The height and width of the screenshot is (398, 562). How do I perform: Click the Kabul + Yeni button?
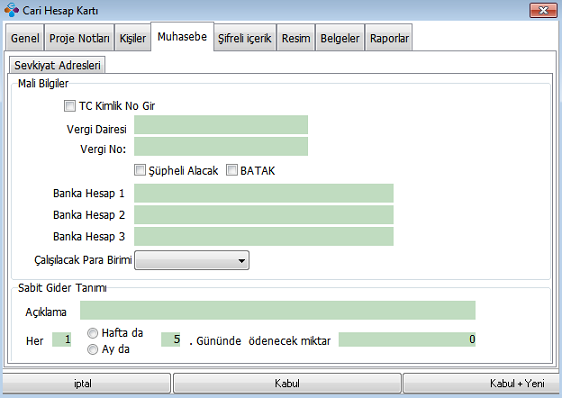click(482, 383)
